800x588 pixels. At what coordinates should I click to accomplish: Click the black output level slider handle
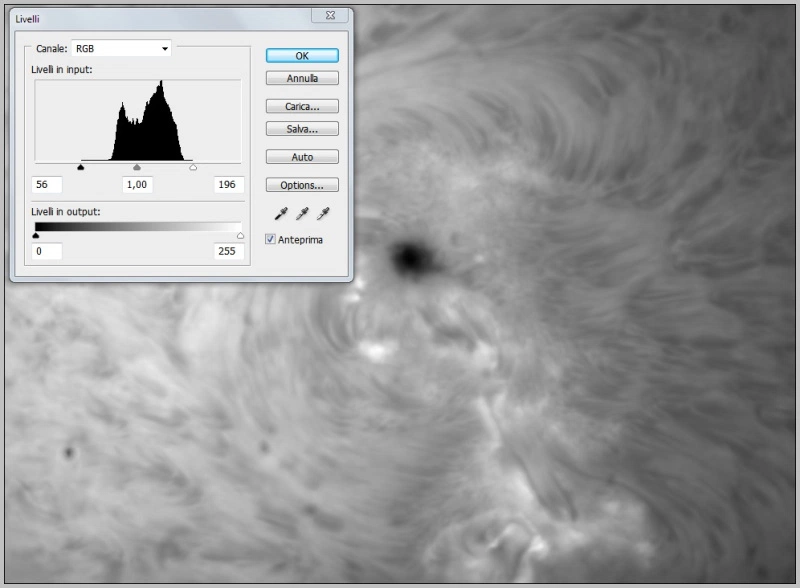tap(36, 236)
